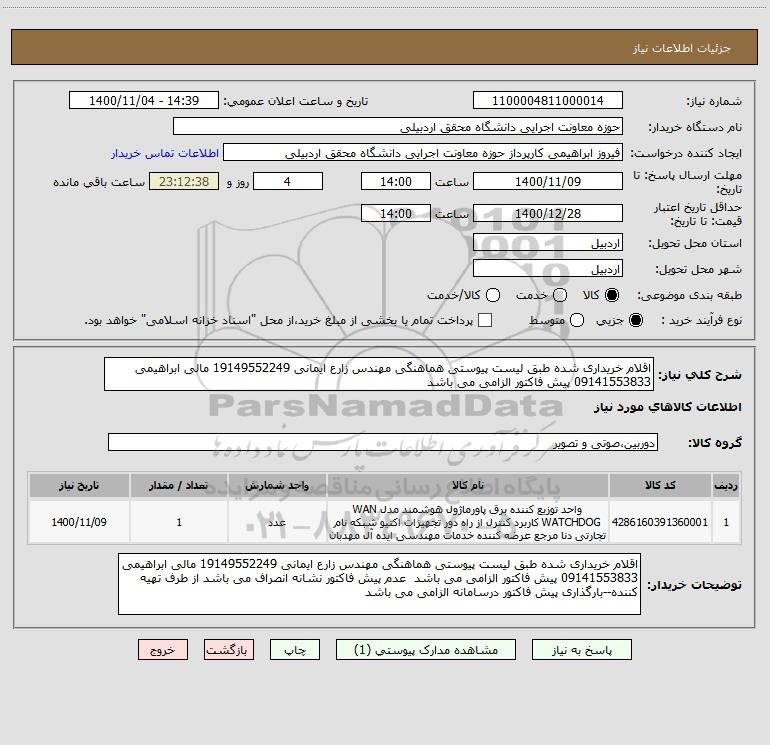Image resolution: width=770 pixels, height=745 pixels.
Task: Open اطلاعات تماس خریدار link
Action: 165,153
